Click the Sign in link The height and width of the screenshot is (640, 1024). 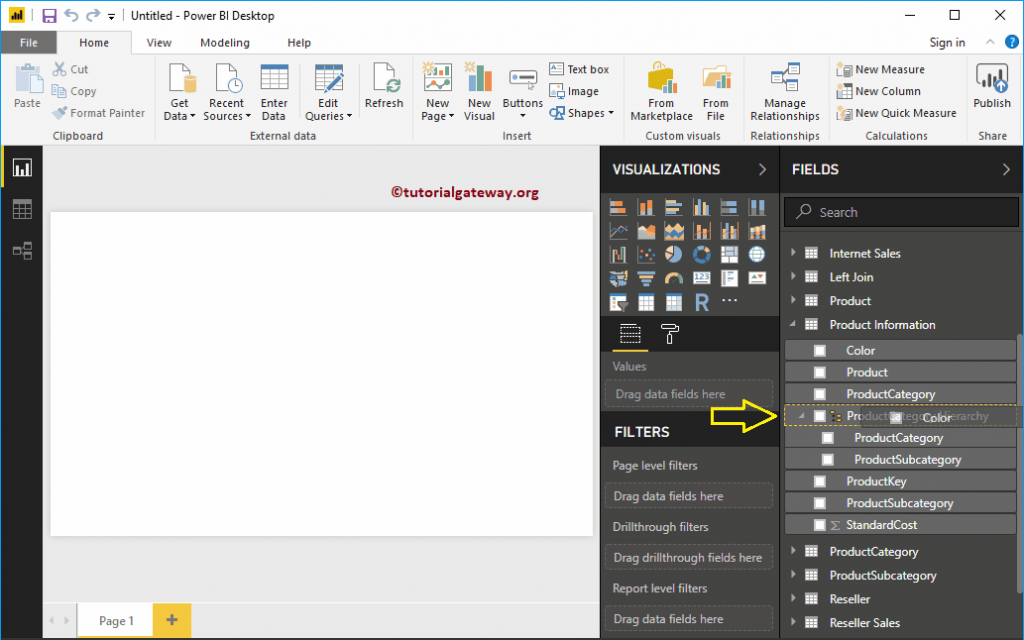click(946, 42)
